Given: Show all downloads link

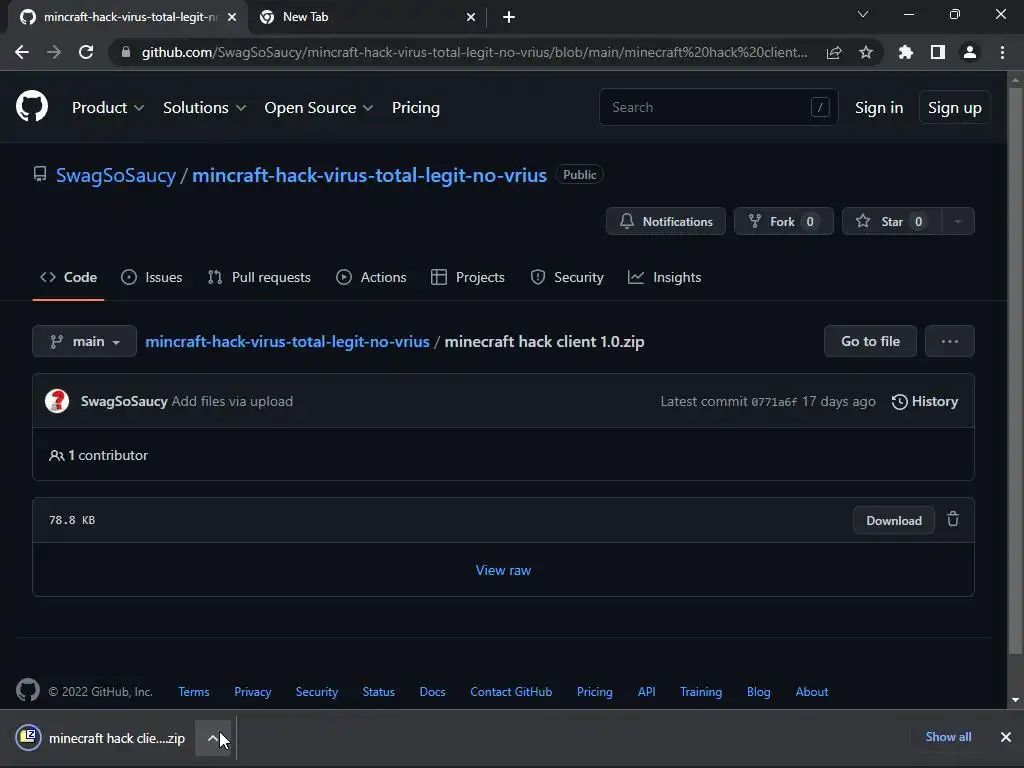Looking at the screenshot, I should 948,737.
